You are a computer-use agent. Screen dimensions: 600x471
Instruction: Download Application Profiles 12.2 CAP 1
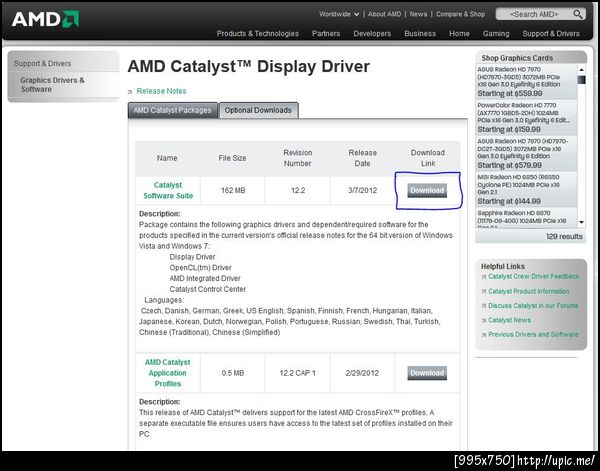tap(427, 373)
